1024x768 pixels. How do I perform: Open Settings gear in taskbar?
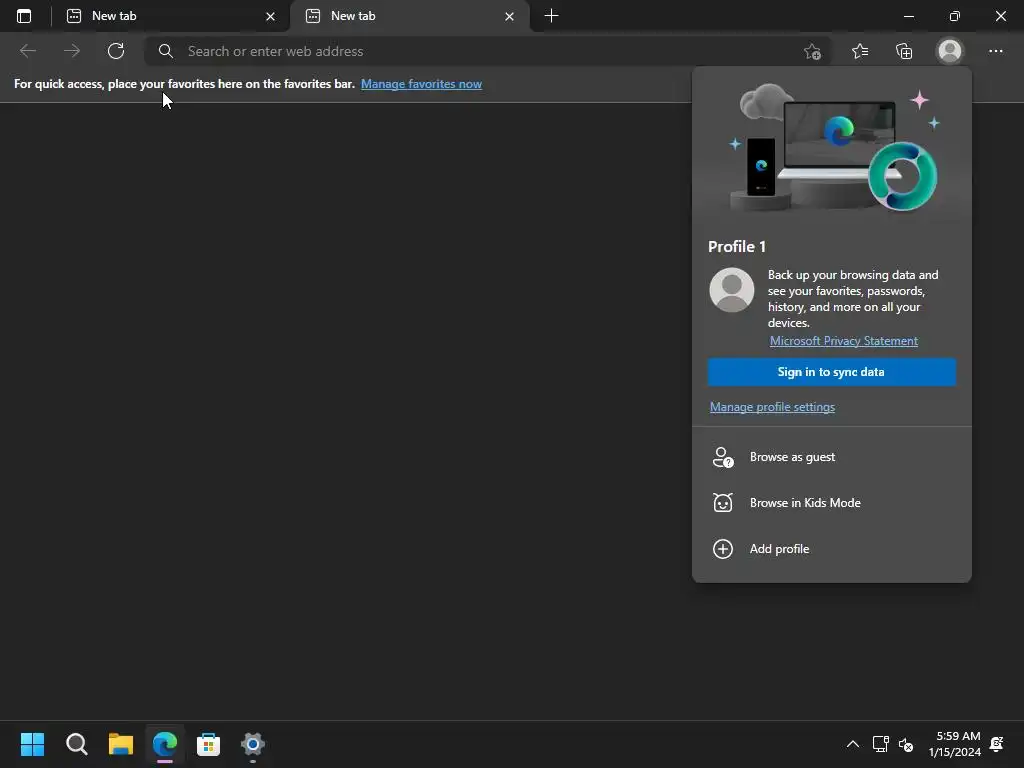point(253,744)
